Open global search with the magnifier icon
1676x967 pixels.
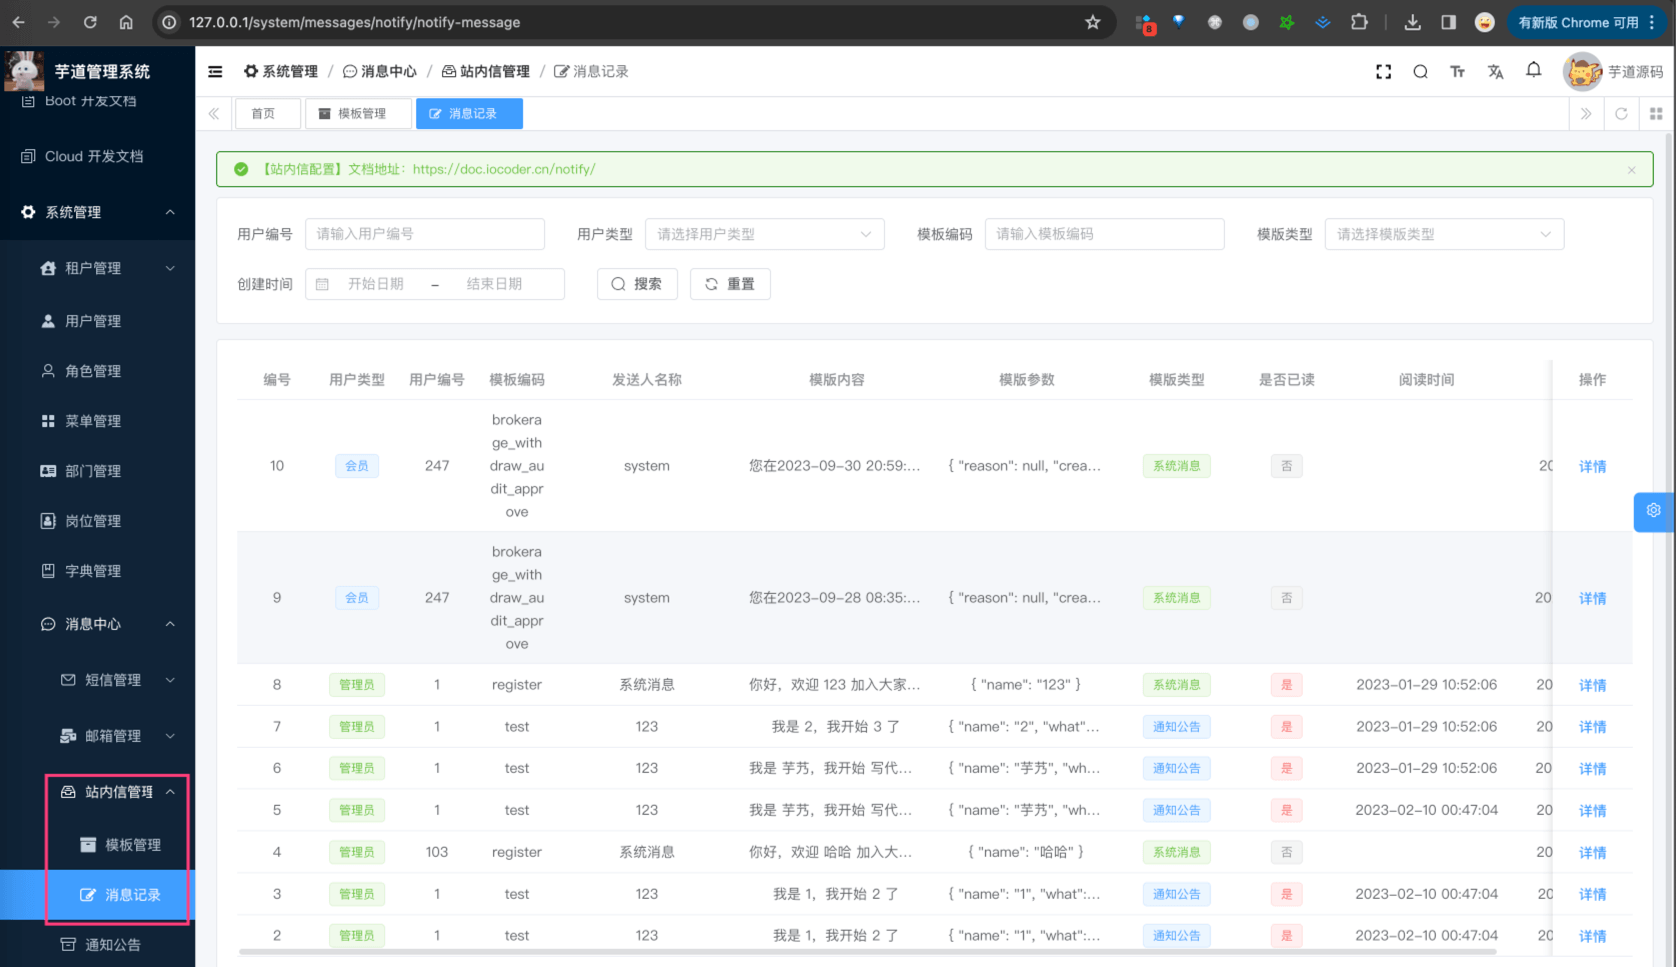point(1420,71)
